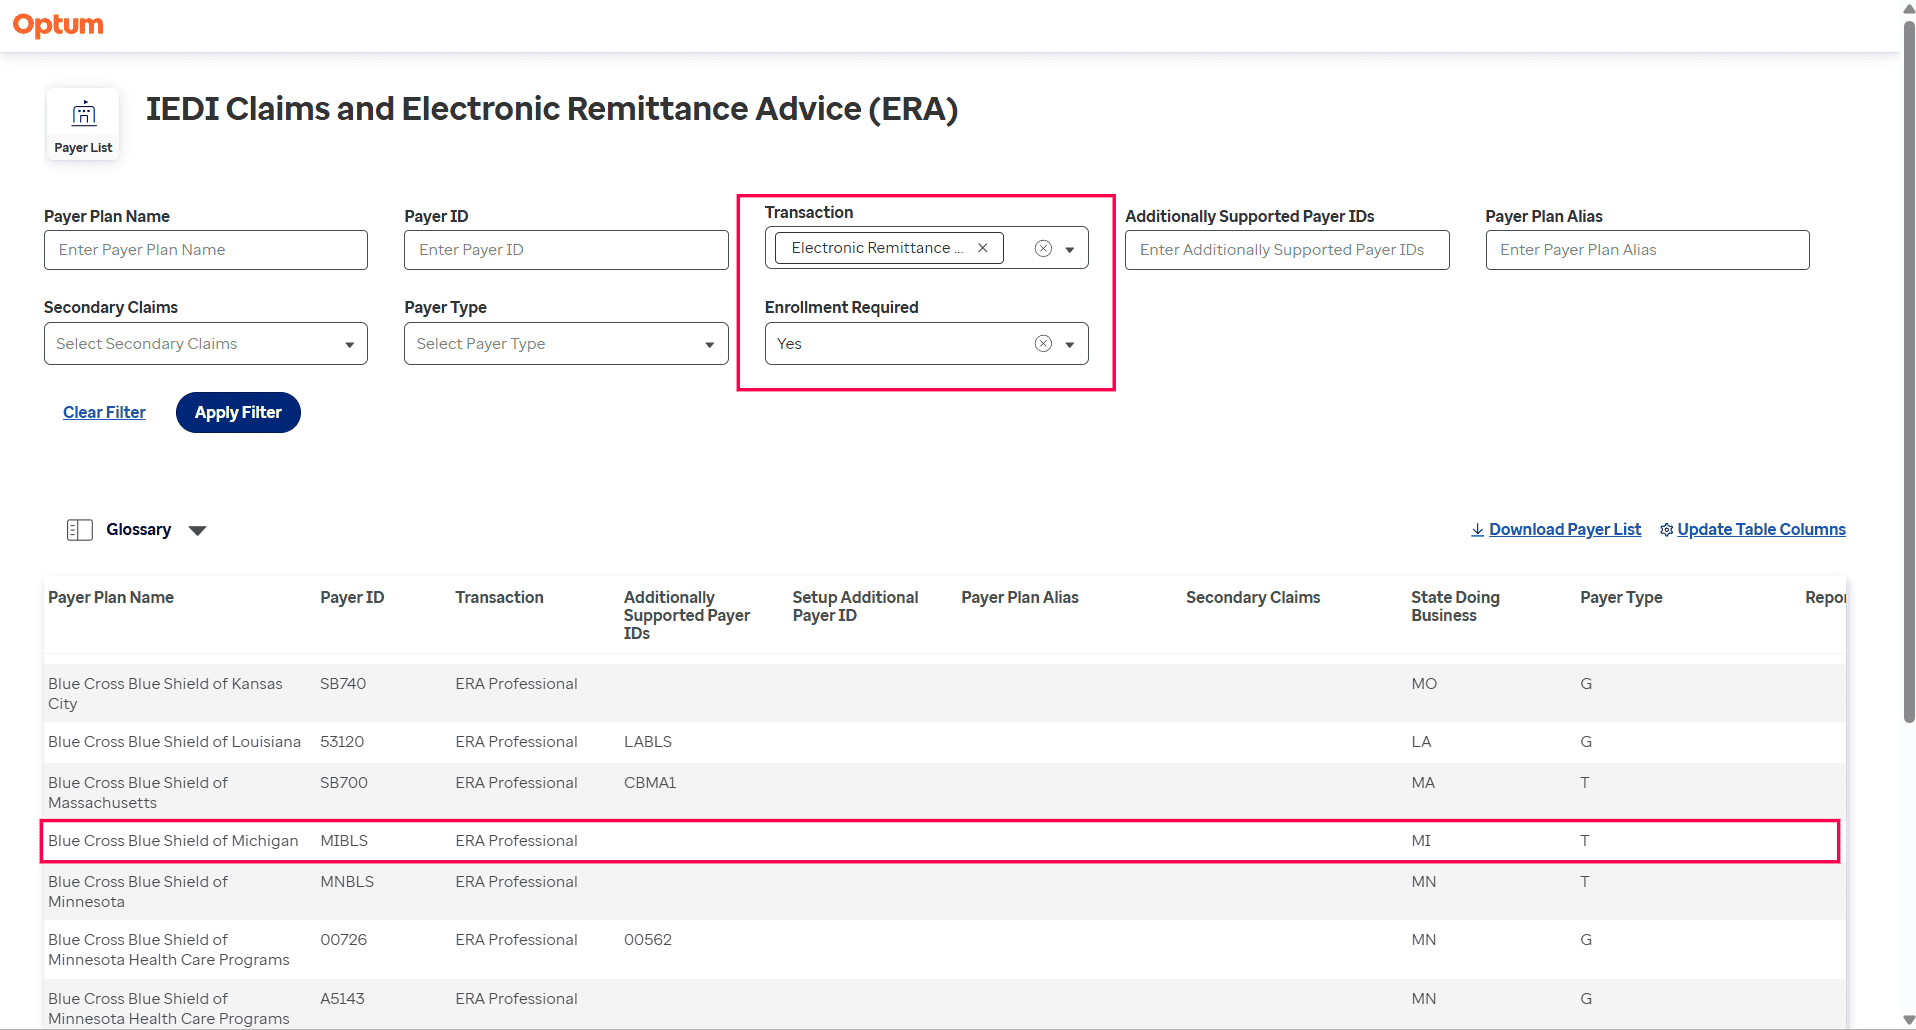Click the Optum logo

coord(58,25)
